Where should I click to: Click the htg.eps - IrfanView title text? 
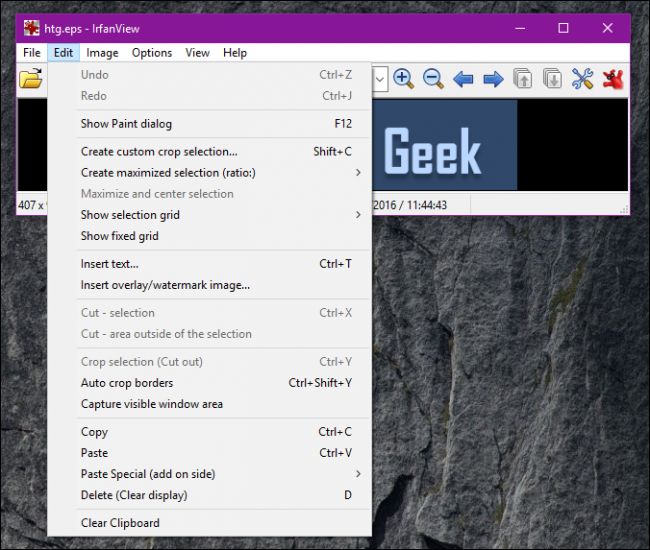click(x=92, y=29)
